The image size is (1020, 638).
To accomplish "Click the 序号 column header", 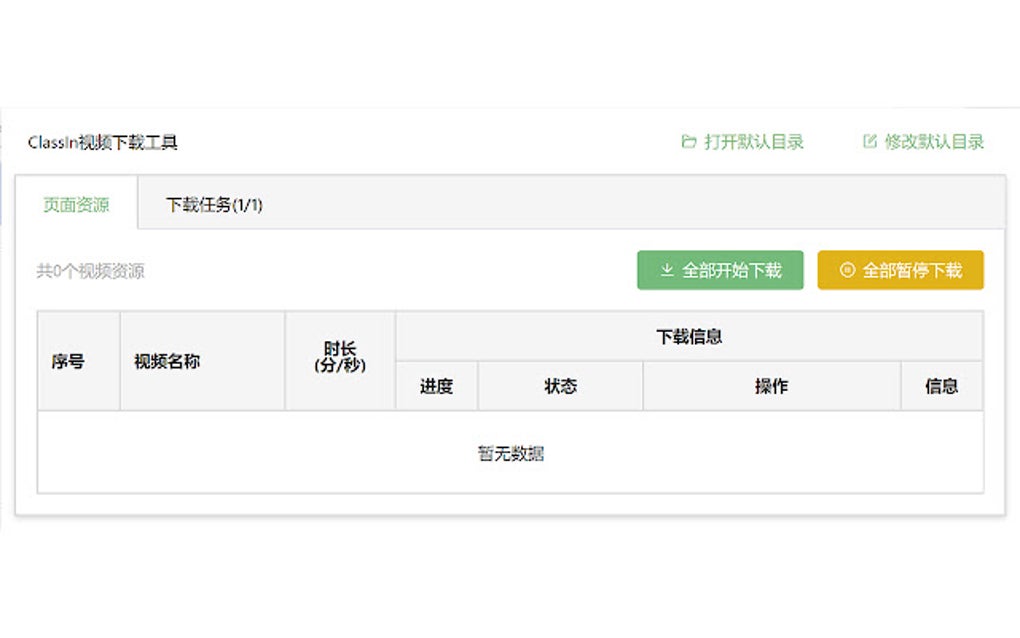I will pos(64,361).
